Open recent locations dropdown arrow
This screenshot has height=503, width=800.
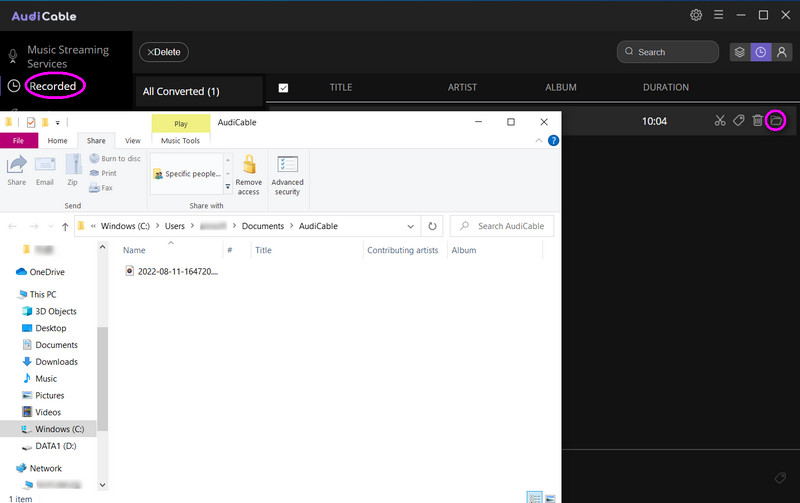click(51, 227)
